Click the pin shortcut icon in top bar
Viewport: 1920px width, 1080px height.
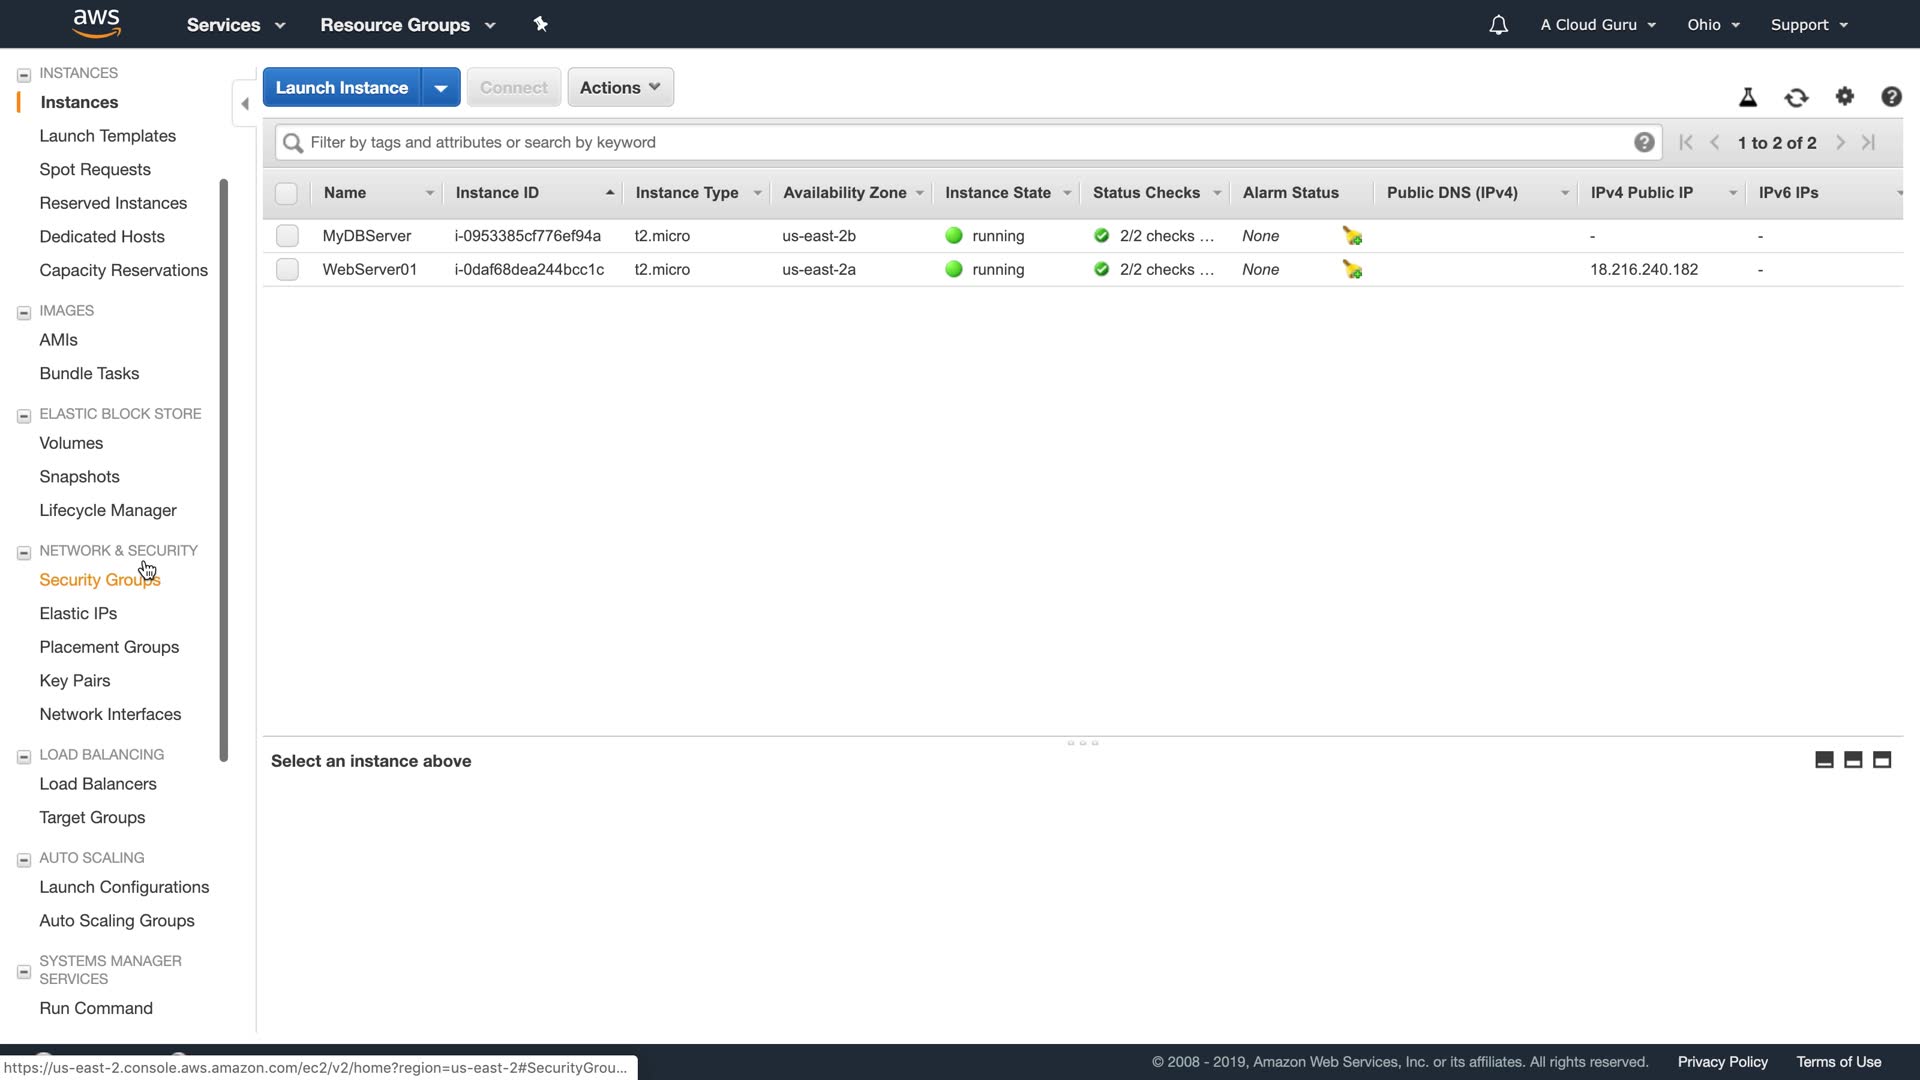[541, 24]
